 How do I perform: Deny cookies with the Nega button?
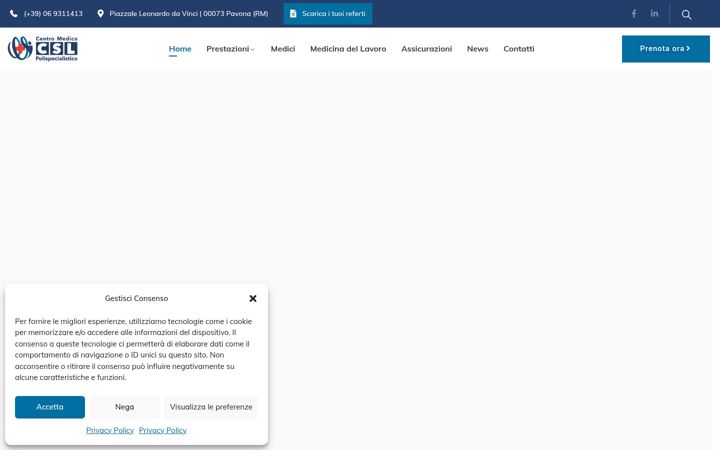pyautogui.click(x=124, y=407)
